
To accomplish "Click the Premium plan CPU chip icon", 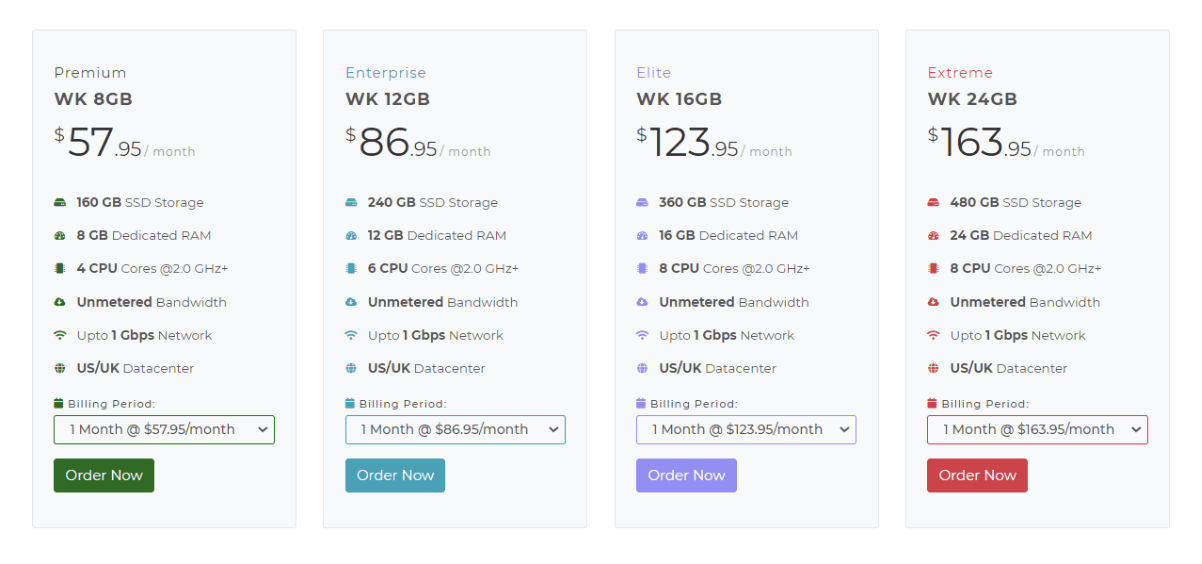I will point(60,269).
